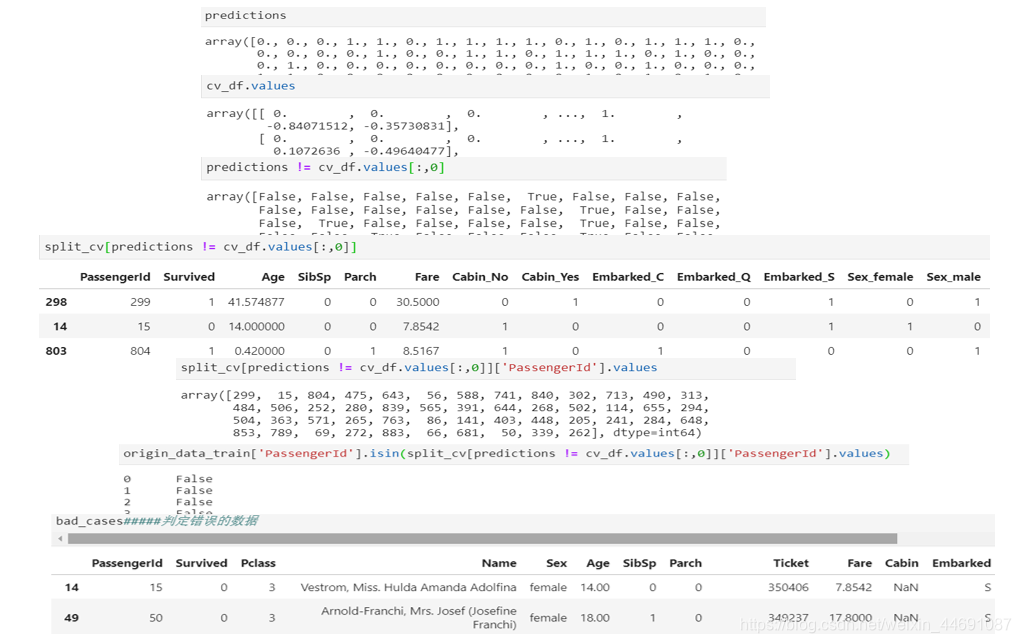This screenshot has height=643, width=1021.
Task: Click the Embarked_C column header
Action: click(628, 277)
